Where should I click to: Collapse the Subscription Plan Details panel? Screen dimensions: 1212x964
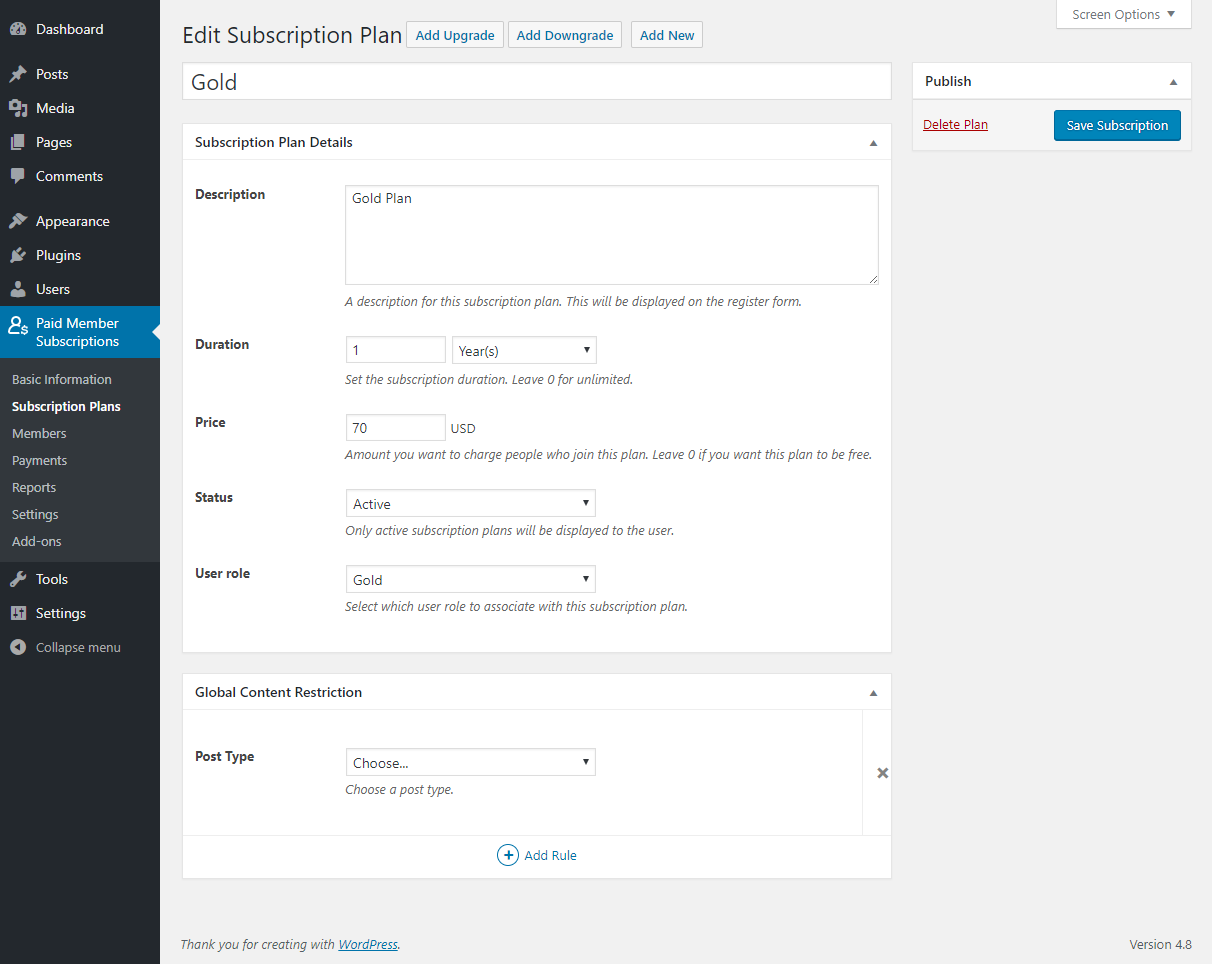[872, 142]
